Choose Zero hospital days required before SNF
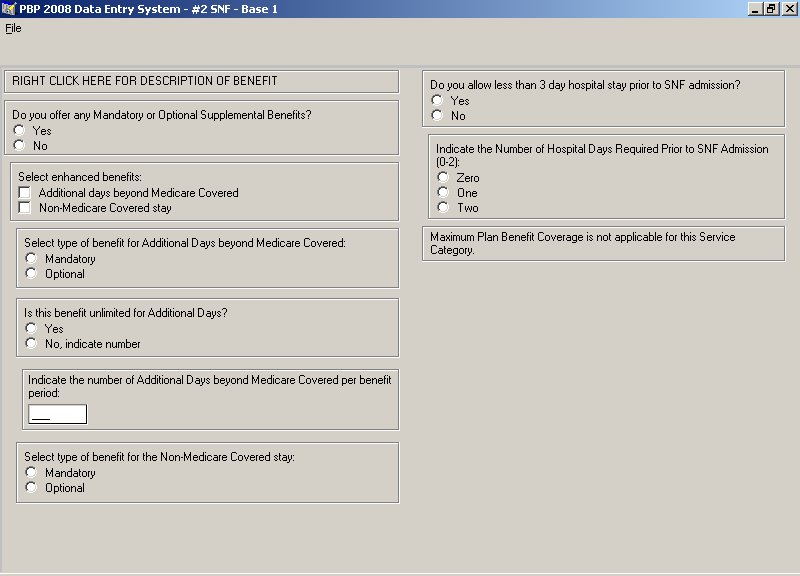This screenshot has height=576, width=800. click(x=443, y=178)
